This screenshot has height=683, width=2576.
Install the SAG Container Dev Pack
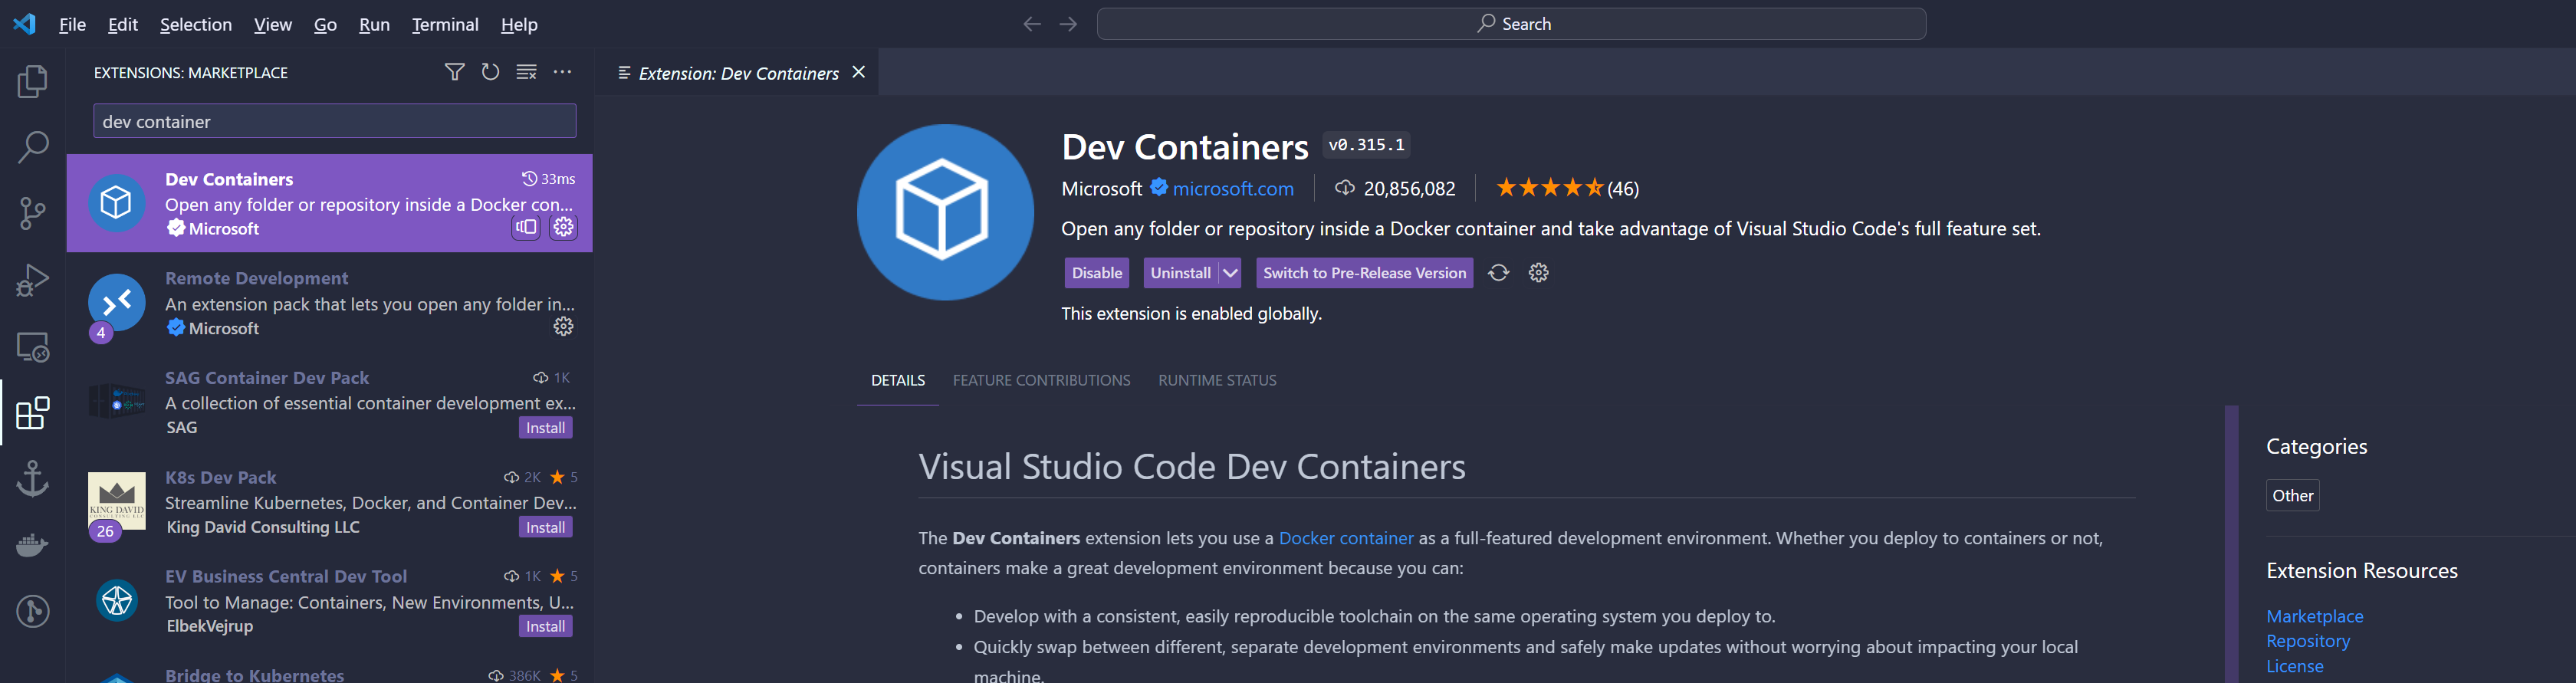pyautogui.click(x=546, y=428)
